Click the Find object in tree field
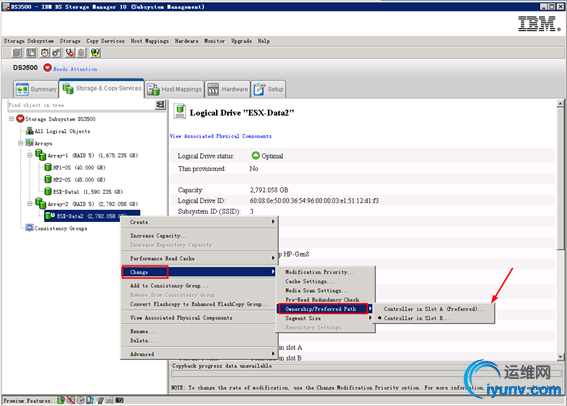The width and height of the screenshot is (567, 406). [81, 105]
